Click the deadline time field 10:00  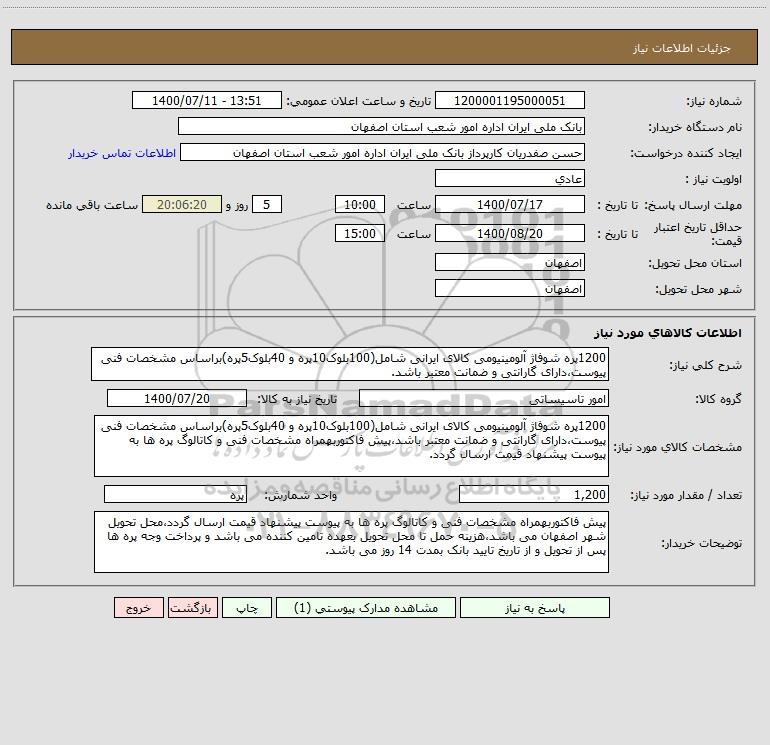pos(359,204)
